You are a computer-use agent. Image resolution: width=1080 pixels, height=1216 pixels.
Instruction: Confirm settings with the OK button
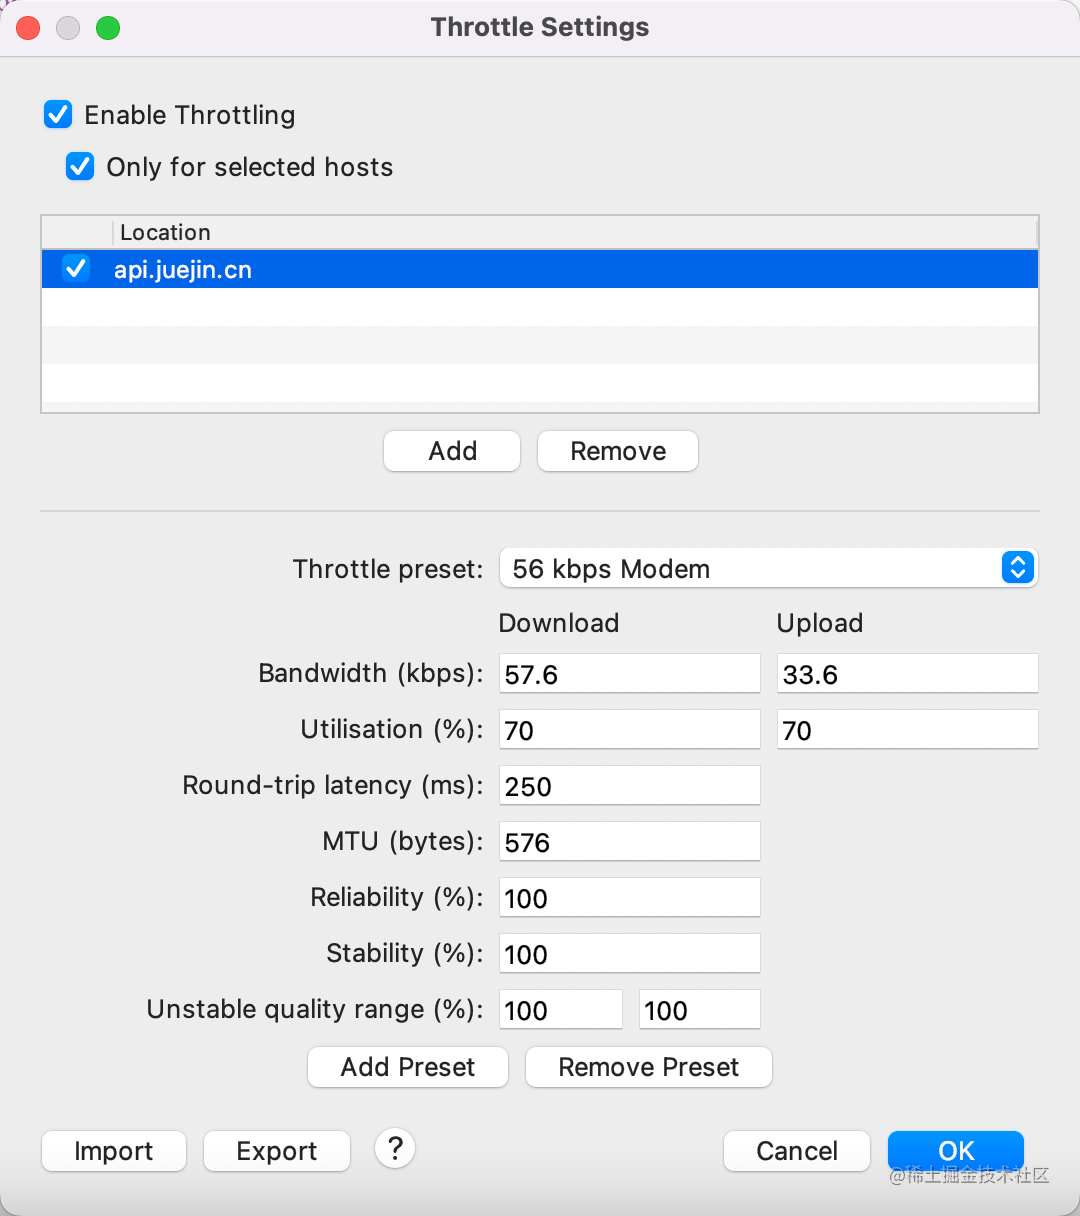coord(955,1150)
